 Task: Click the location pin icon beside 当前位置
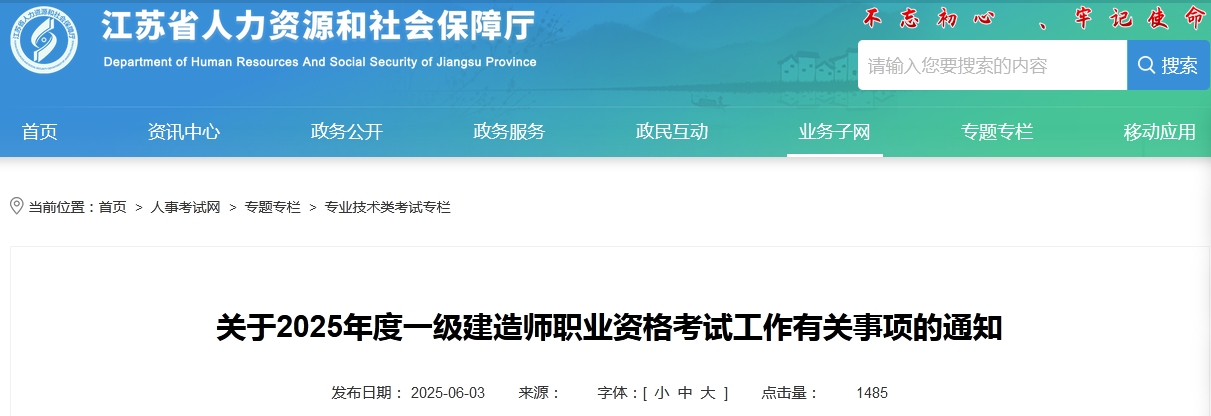click(x=16, y=206)
